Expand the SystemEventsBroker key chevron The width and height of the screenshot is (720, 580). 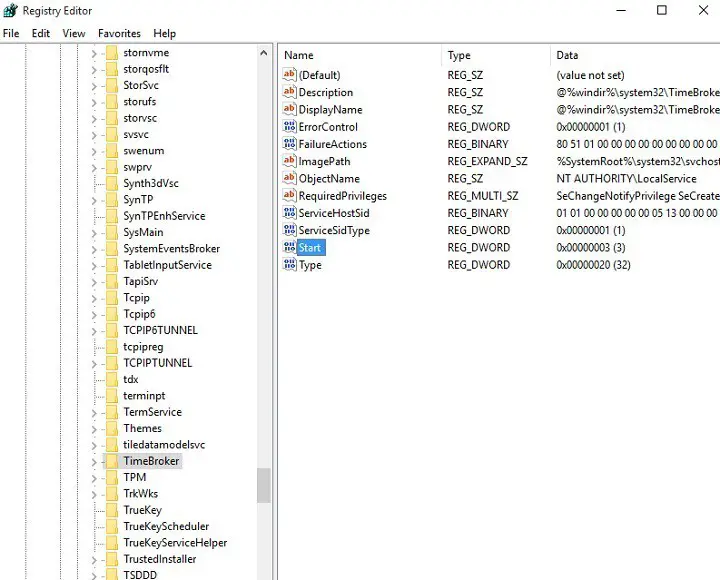tap(94, 249)
